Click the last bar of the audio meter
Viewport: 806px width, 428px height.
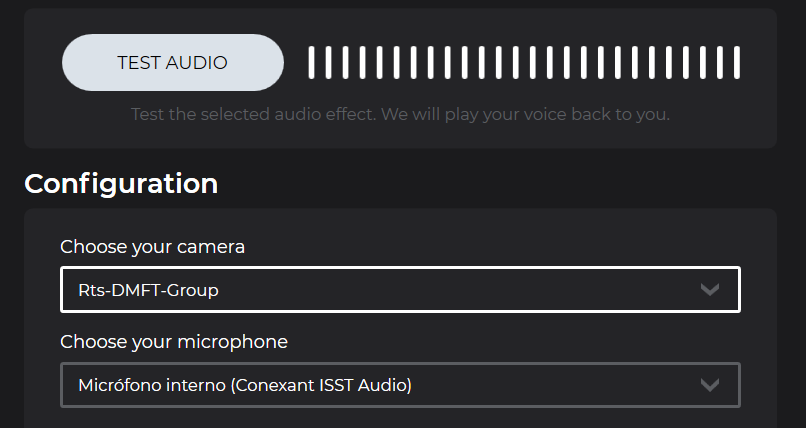pos(736,62)
